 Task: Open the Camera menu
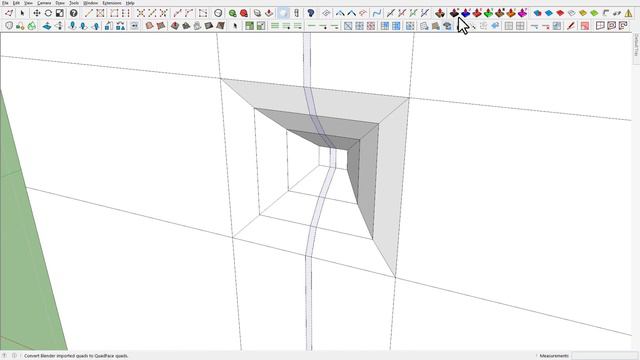(x=44, y=3)
